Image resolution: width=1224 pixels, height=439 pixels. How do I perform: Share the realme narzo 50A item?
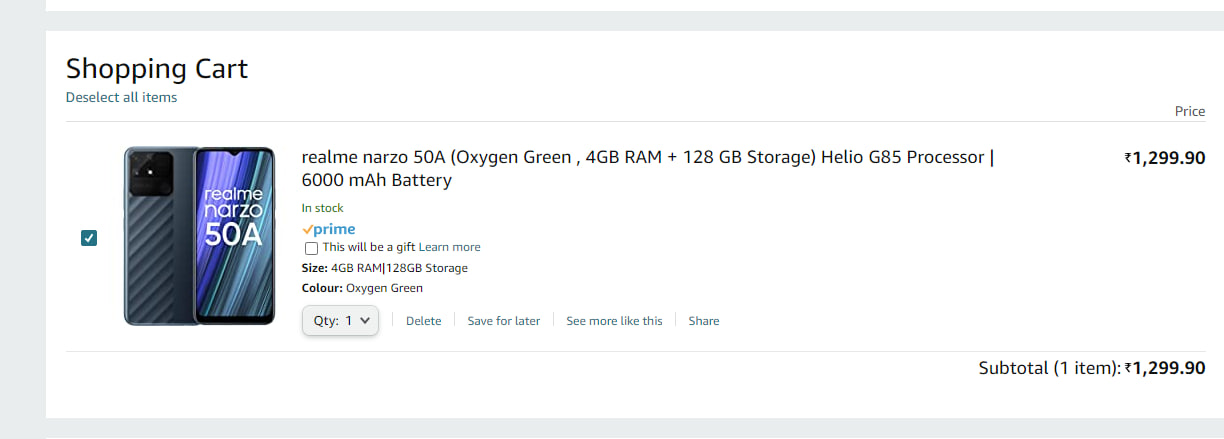tap(704, 321)
